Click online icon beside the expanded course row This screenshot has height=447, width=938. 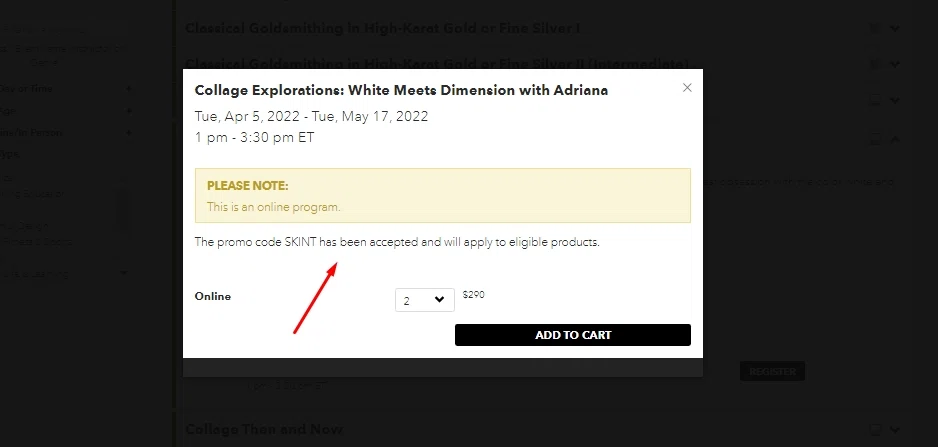point(875,139)
